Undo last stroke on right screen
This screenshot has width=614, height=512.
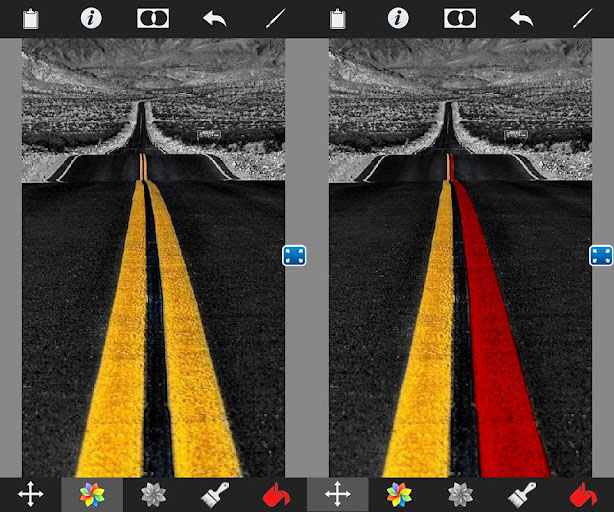pos(522,19)
